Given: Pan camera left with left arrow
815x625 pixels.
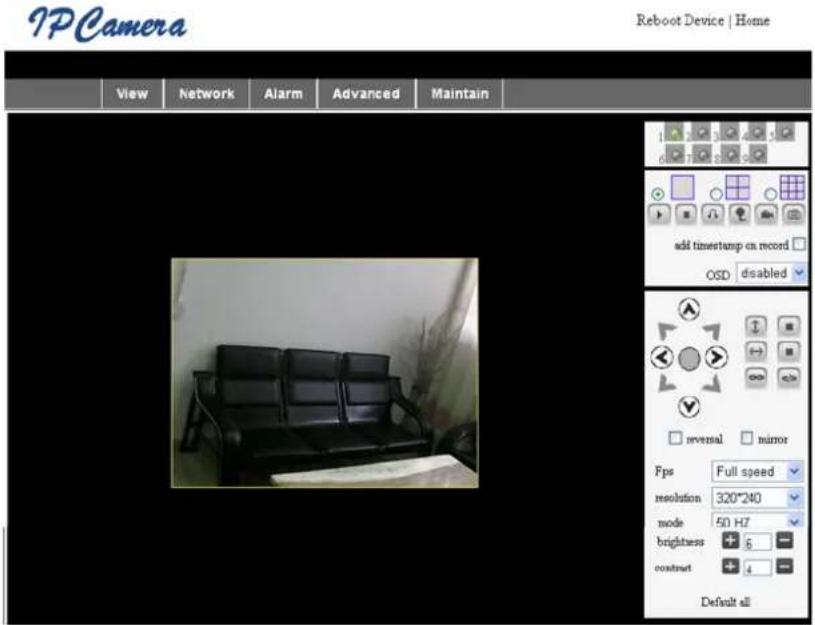Looking at the screenshot, I should pyautogui.click(x=662, y=358).
